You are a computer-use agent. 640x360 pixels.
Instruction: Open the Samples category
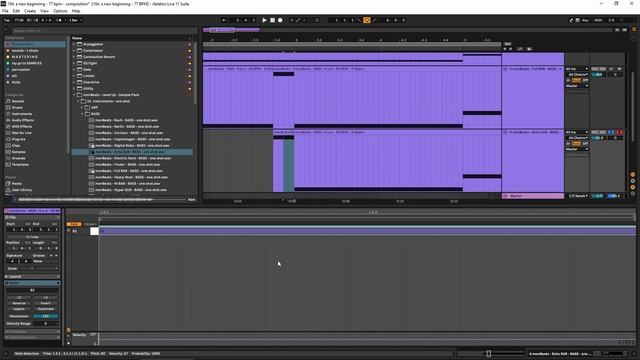tap(18, 152)
